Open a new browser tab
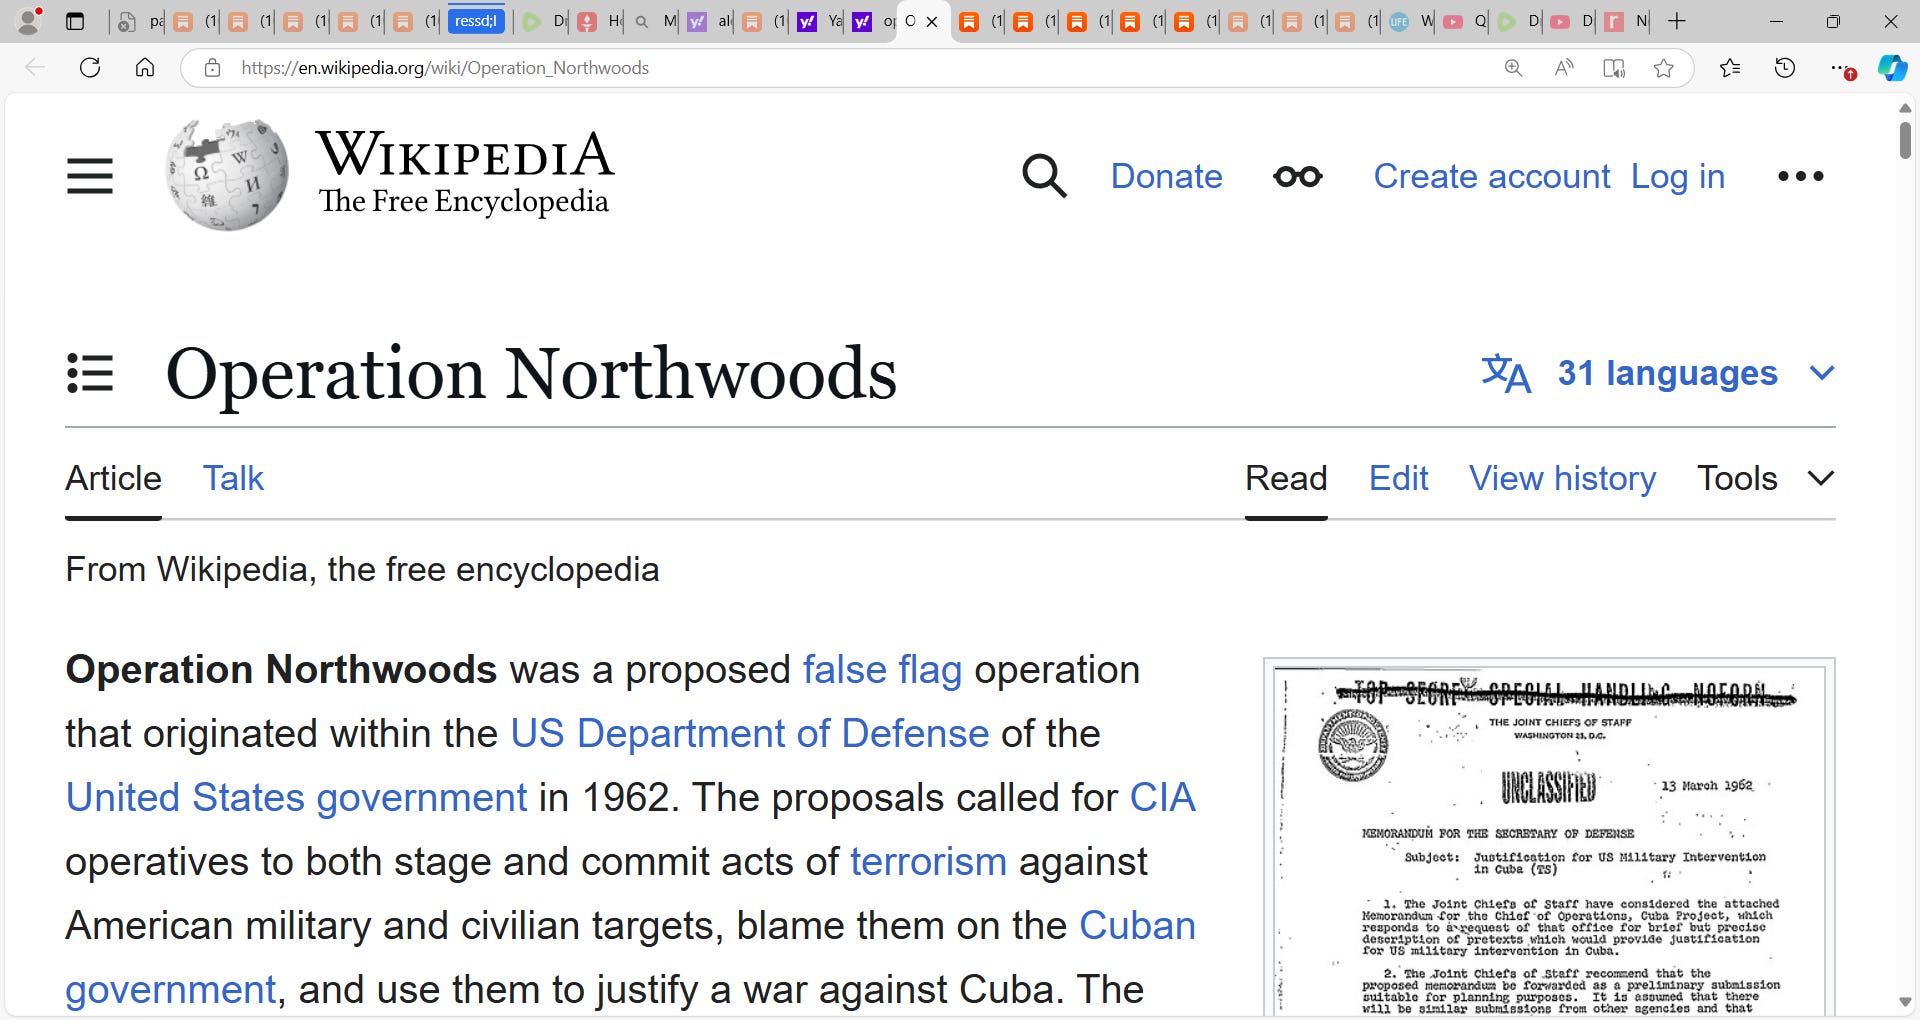 pyautogui.click(x=1677, y=21)
